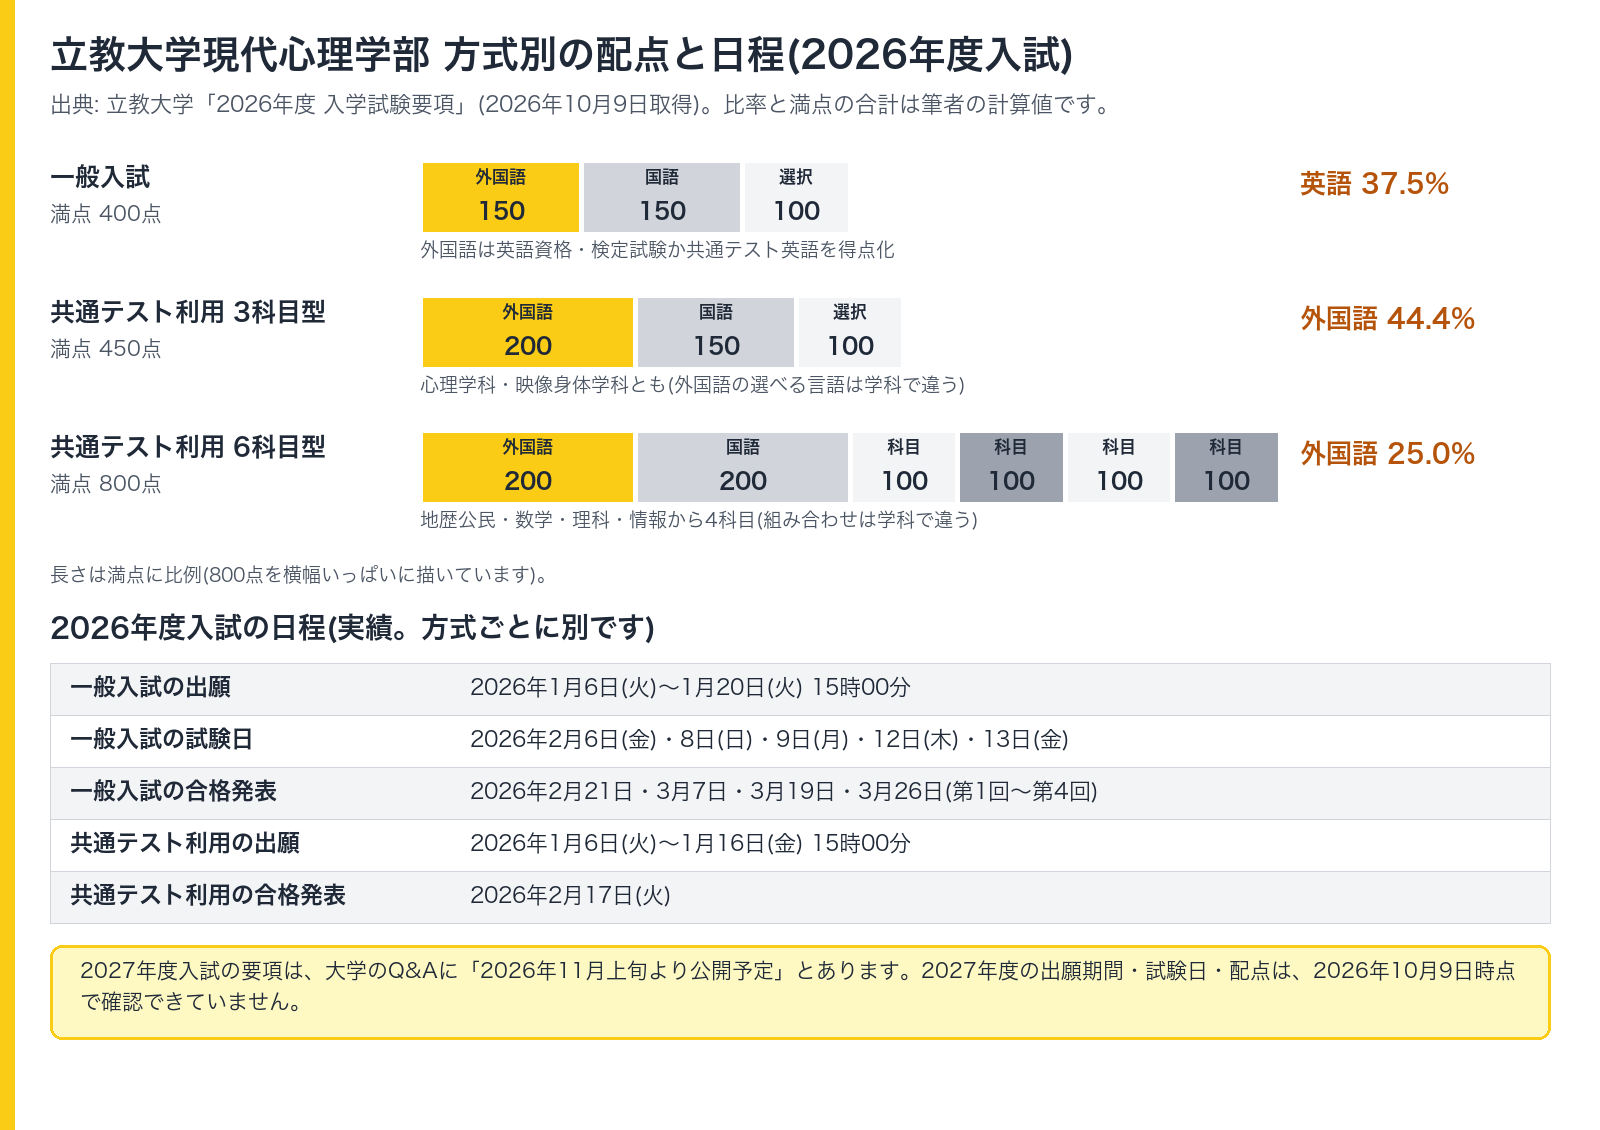Click the date 2026年2月17日(火)
This screenshot has width=1600, height=1130.
[570, 896]
